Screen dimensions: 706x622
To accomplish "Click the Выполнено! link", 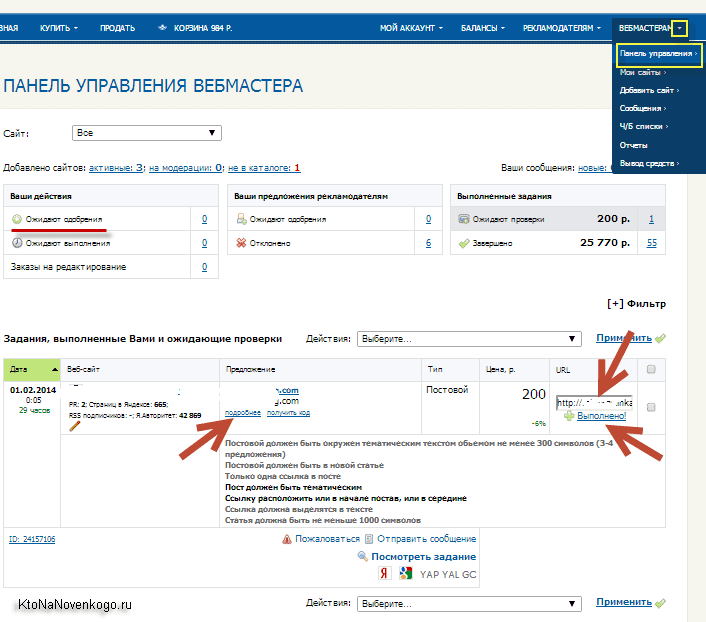I will coord(602,416).
